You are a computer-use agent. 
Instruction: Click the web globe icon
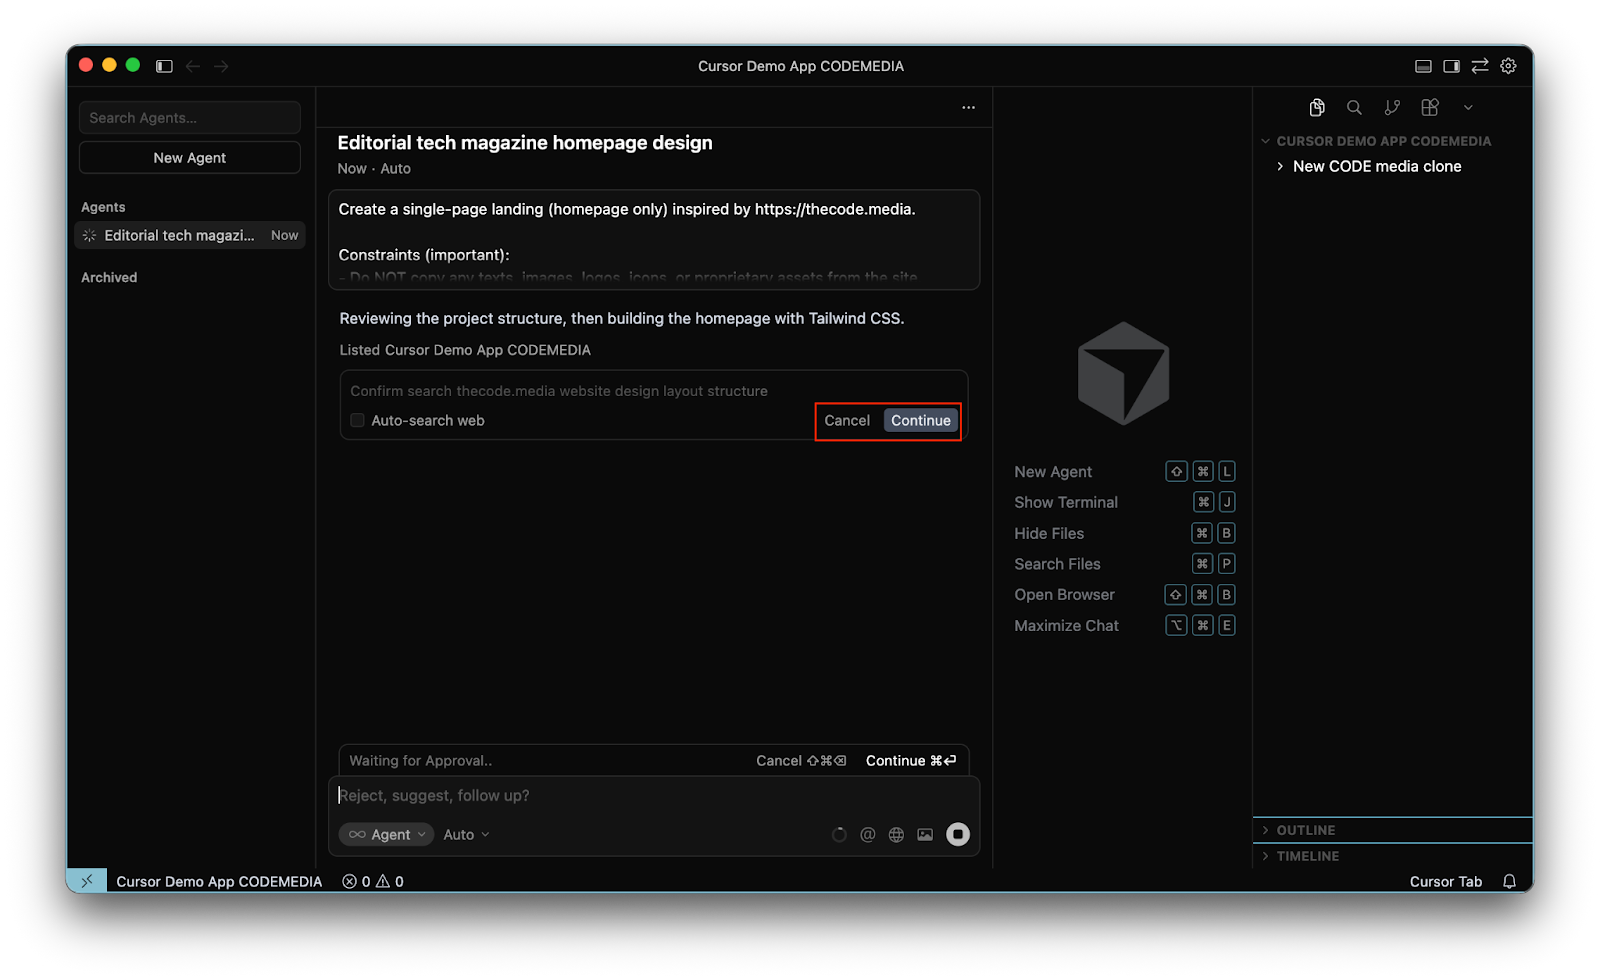[x=896, y=834]
